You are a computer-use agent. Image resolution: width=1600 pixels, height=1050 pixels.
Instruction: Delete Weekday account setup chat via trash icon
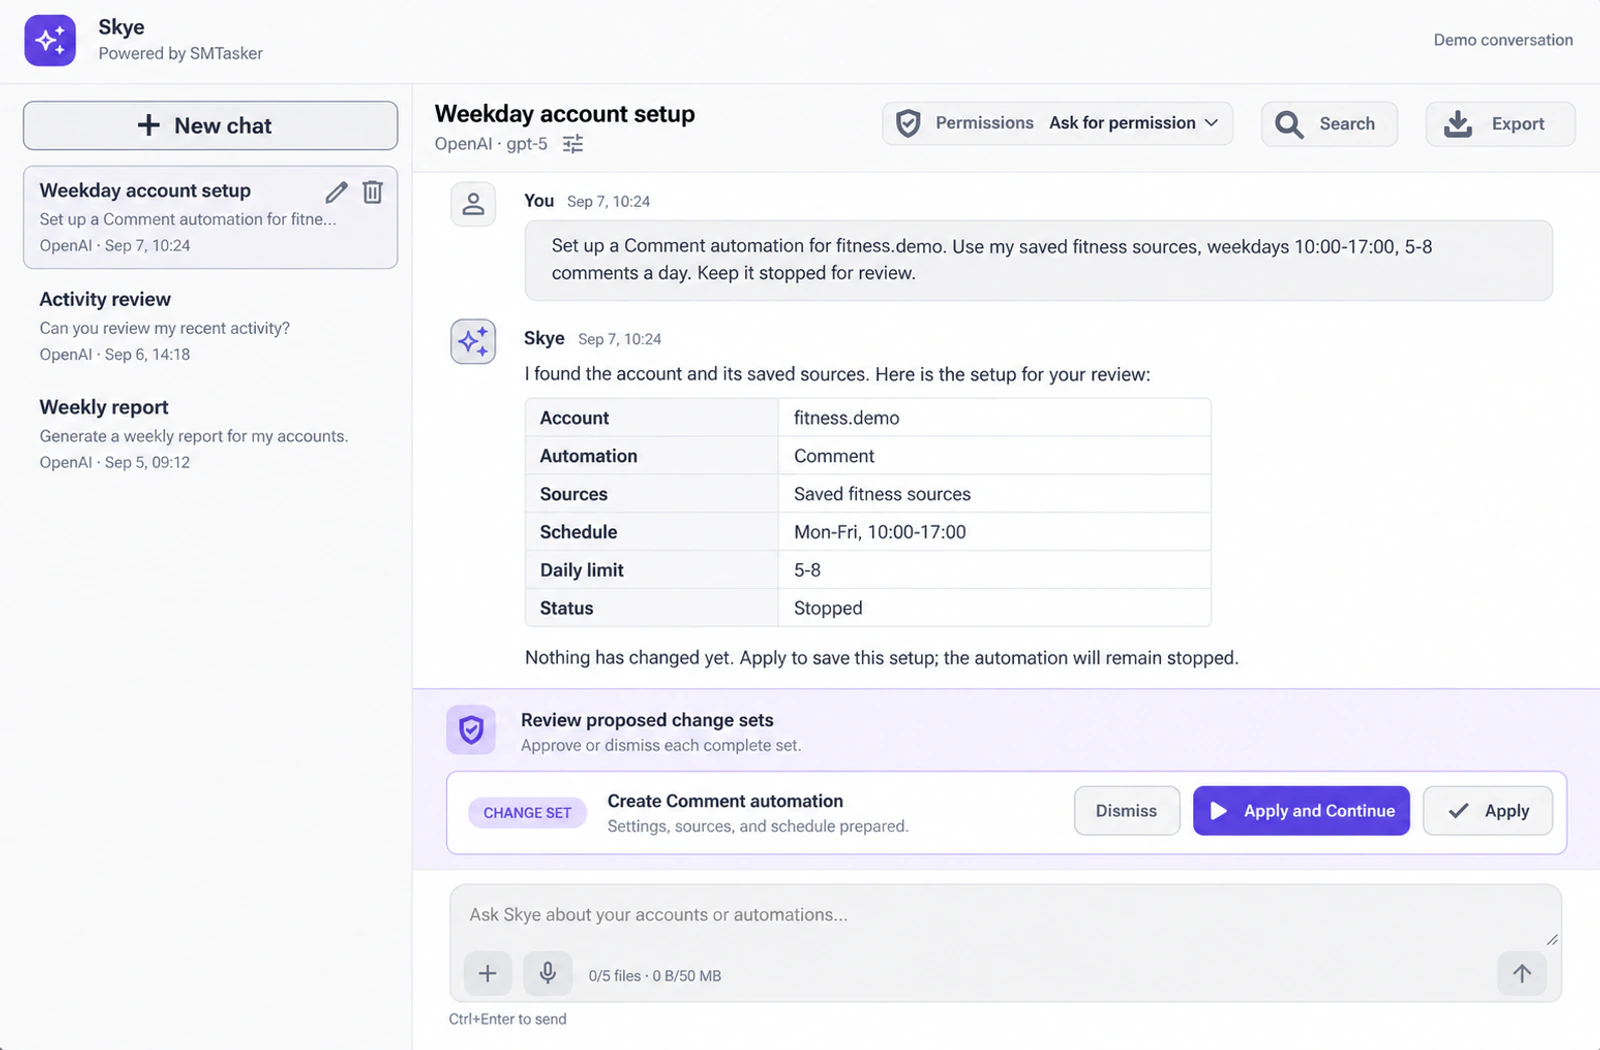point(373,192)
